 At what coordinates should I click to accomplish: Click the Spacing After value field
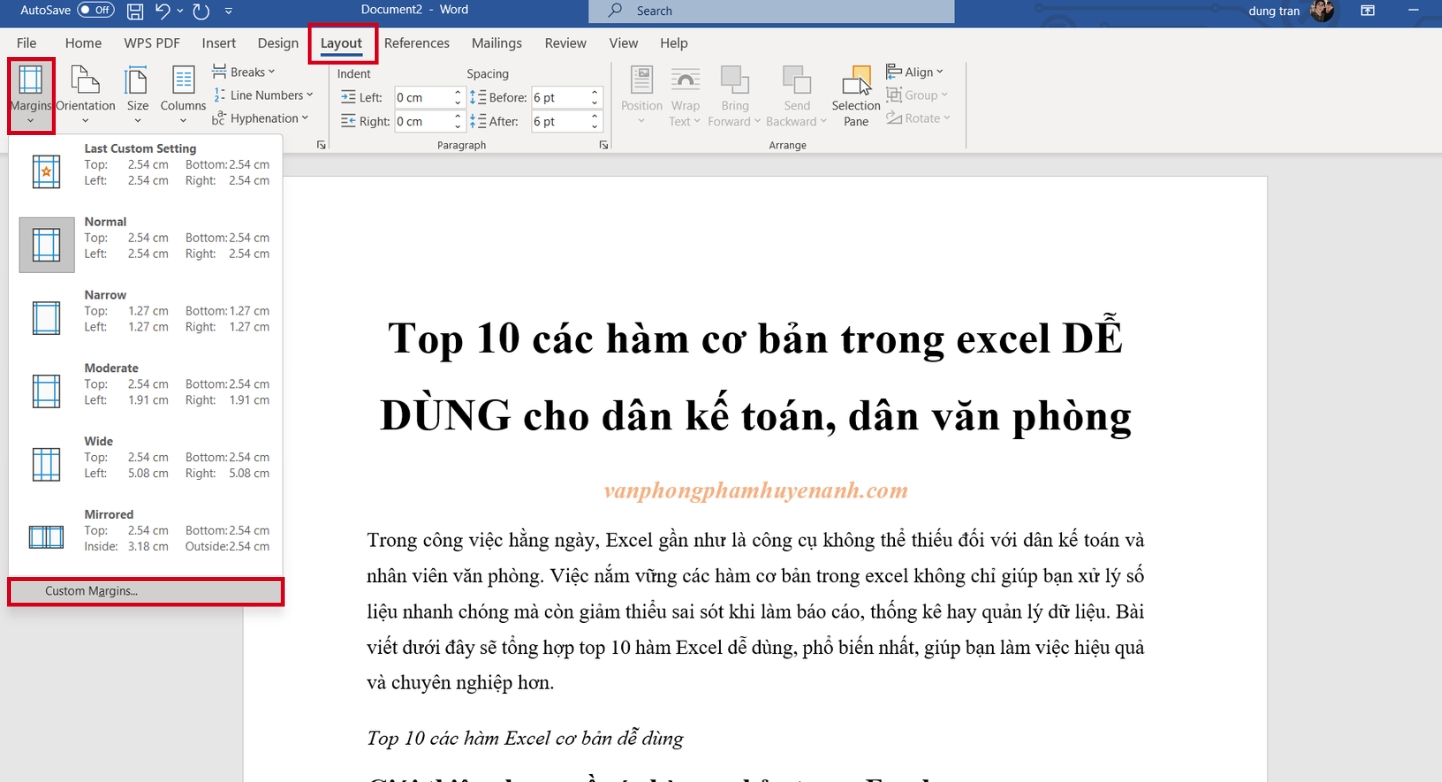pyautogui.click(x=559, y=121)
